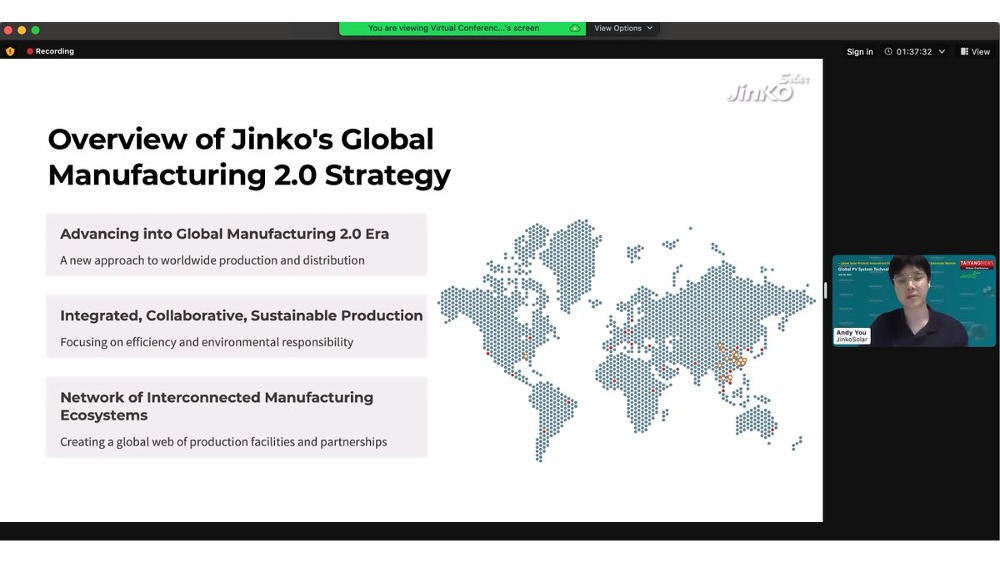Click the green fullscreen window button
The width and height of the screenshot is (1000, 563).
tap(36, 30)
